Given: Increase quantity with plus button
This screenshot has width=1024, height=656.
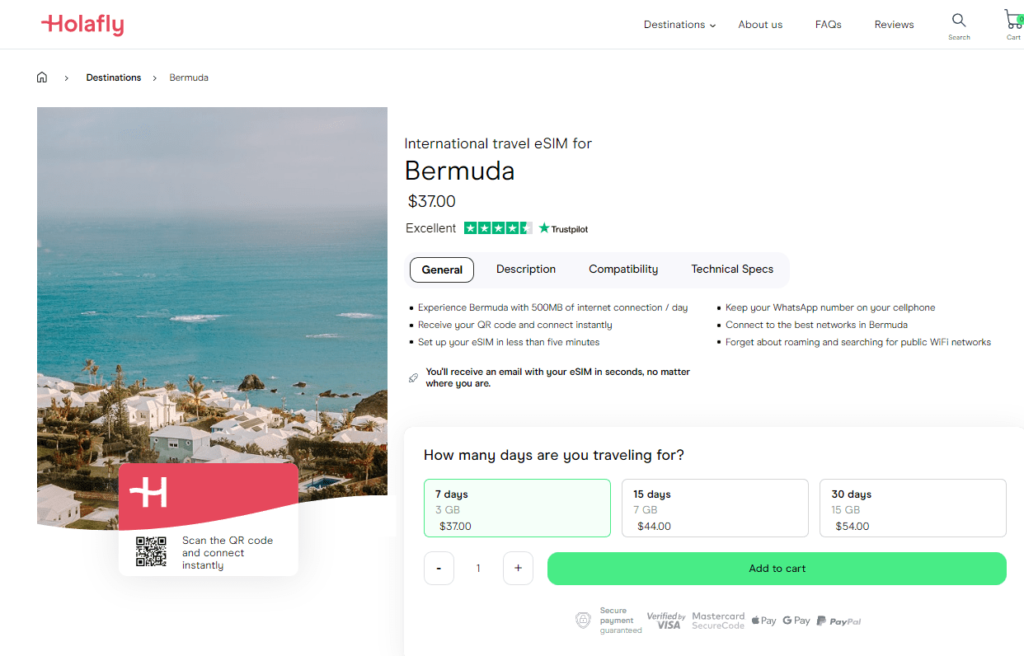Looking at the screenshot, I should 518,568.
